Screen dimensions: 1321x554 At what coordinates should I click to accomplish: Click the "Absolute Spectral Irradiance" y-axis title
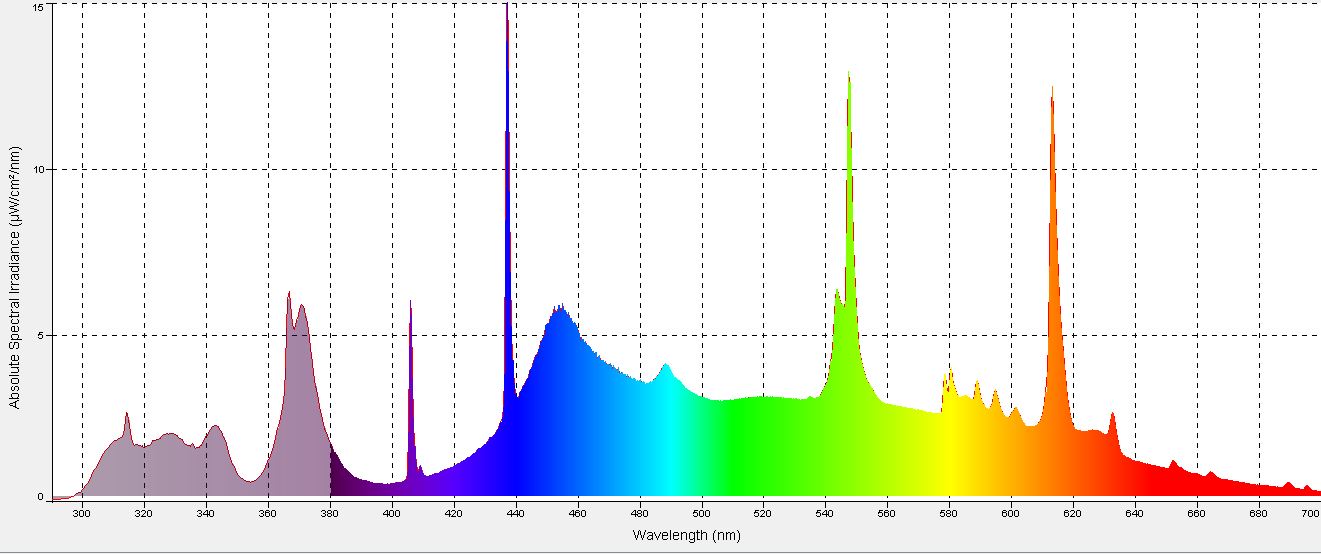click(14, 276)
